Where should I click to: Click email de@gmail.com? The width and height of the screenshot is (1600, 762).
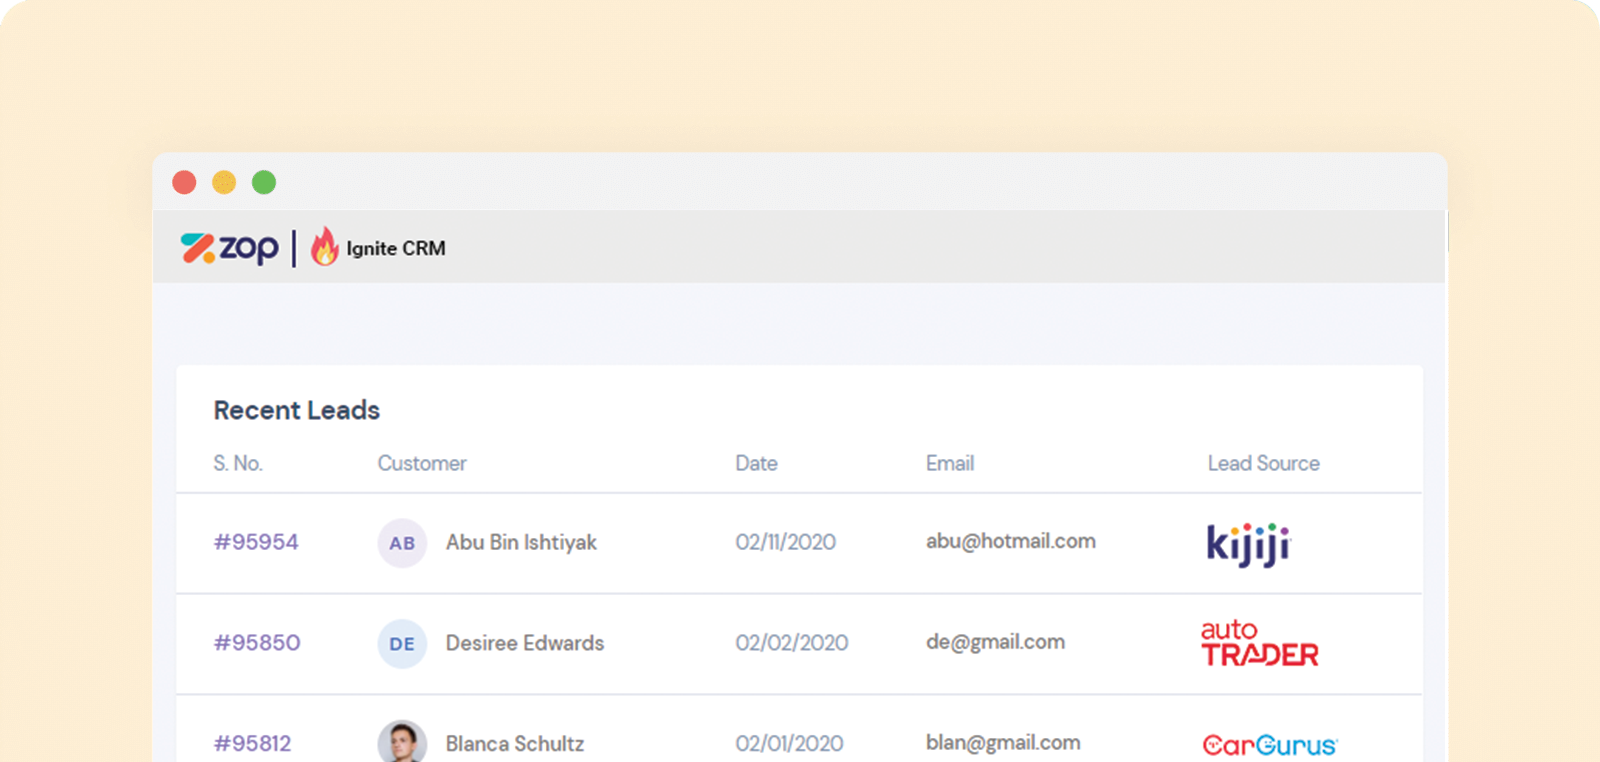995,642
